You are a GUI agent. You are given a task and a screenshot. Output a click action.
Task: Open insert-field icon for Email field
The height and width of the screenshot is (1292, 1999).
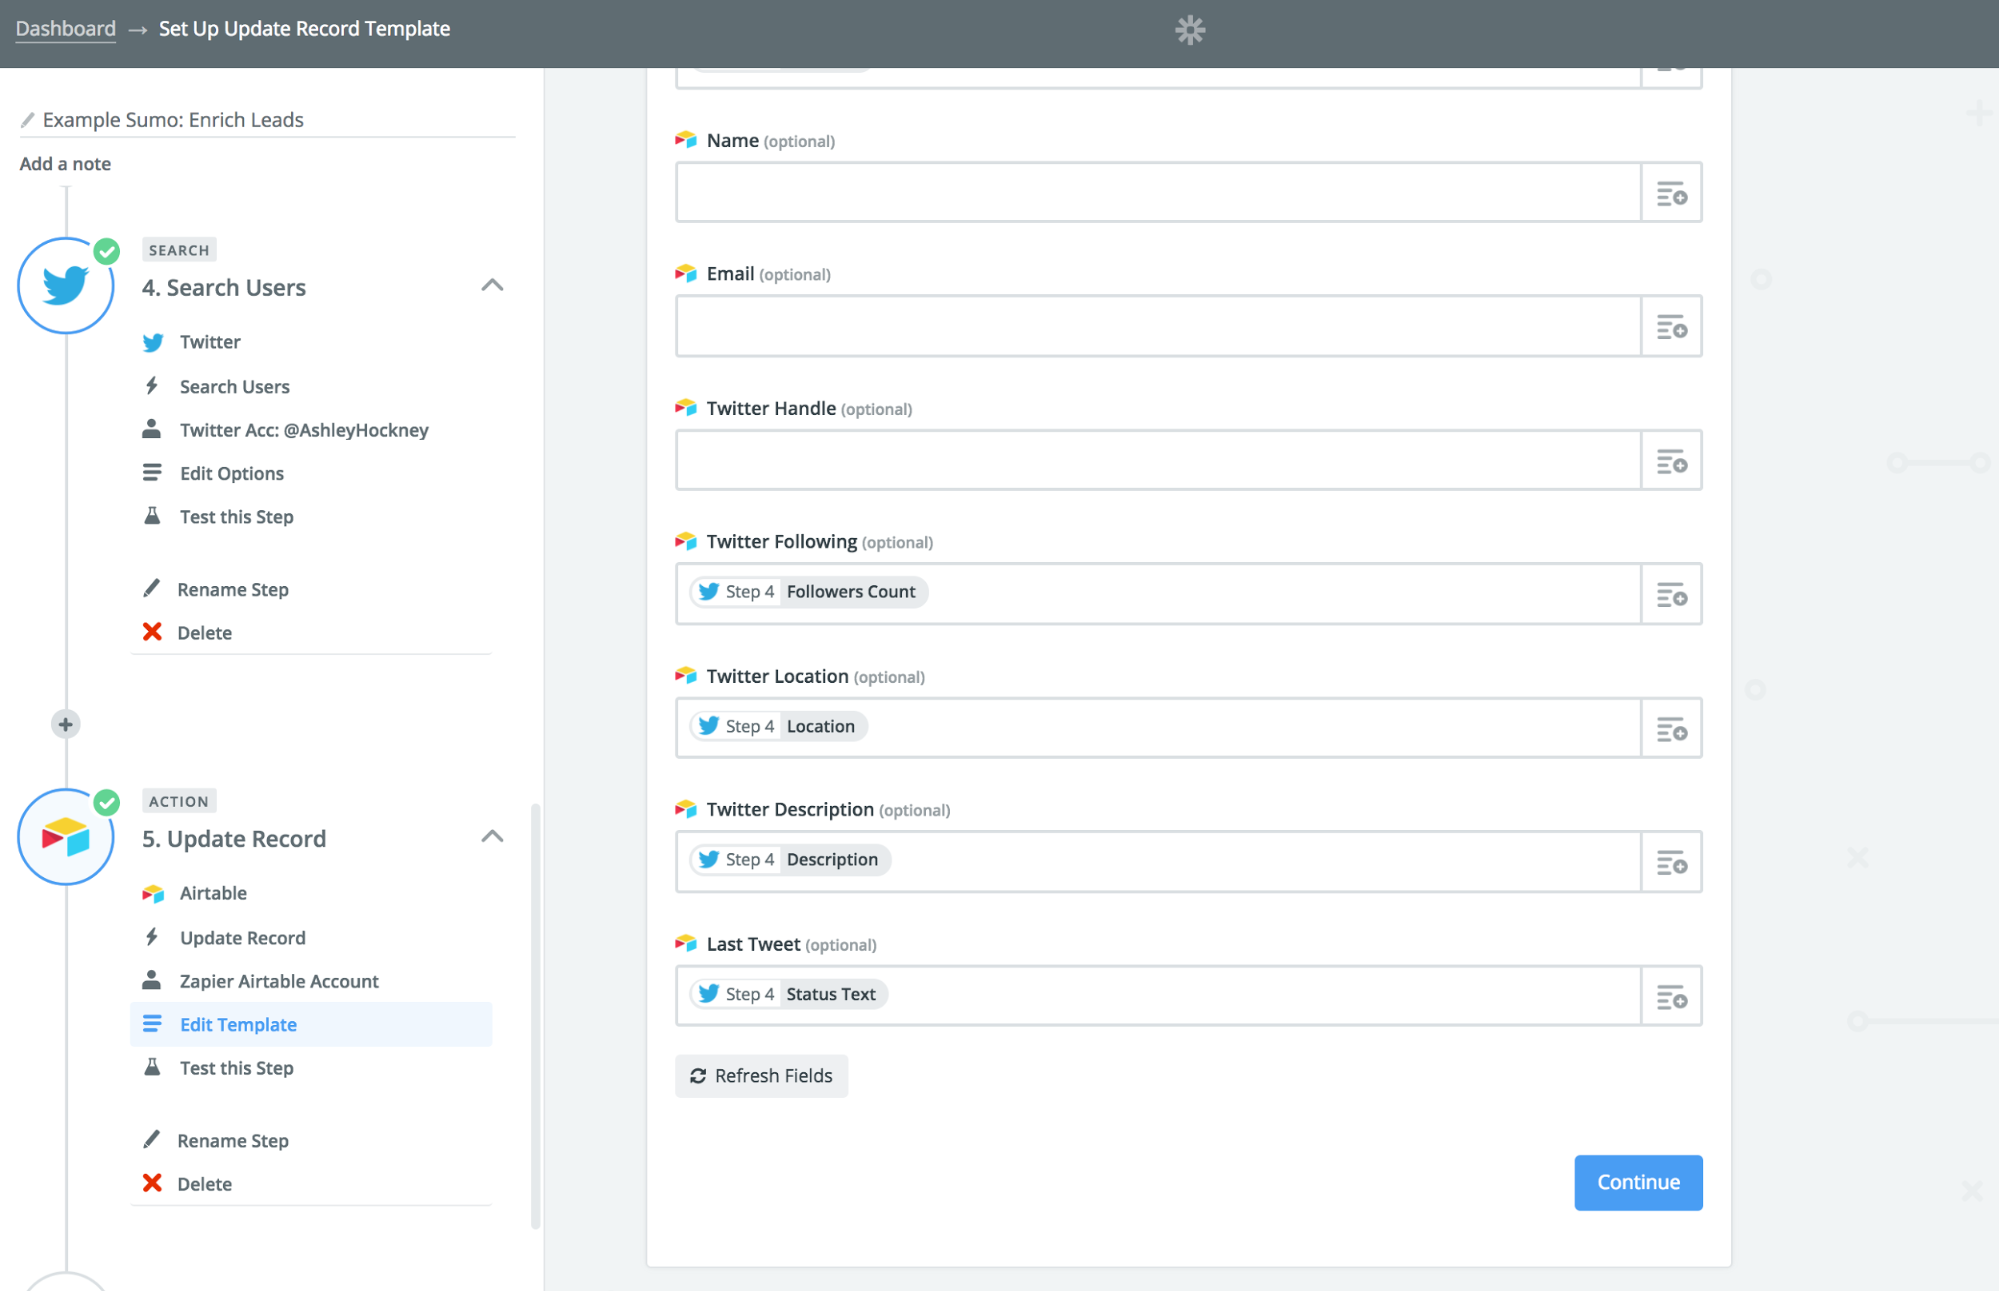pyautogui.click(x=1671, y=327)
